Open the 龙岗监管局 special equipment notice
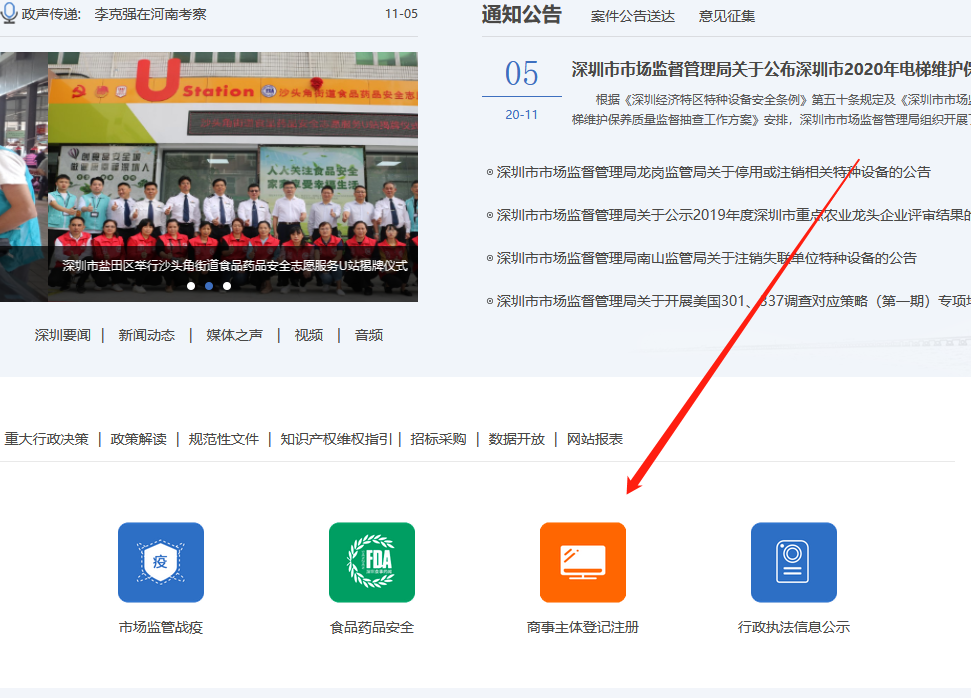Image resolution: width=971 pixels, height=698 pixels. click(x=713, y=172)
